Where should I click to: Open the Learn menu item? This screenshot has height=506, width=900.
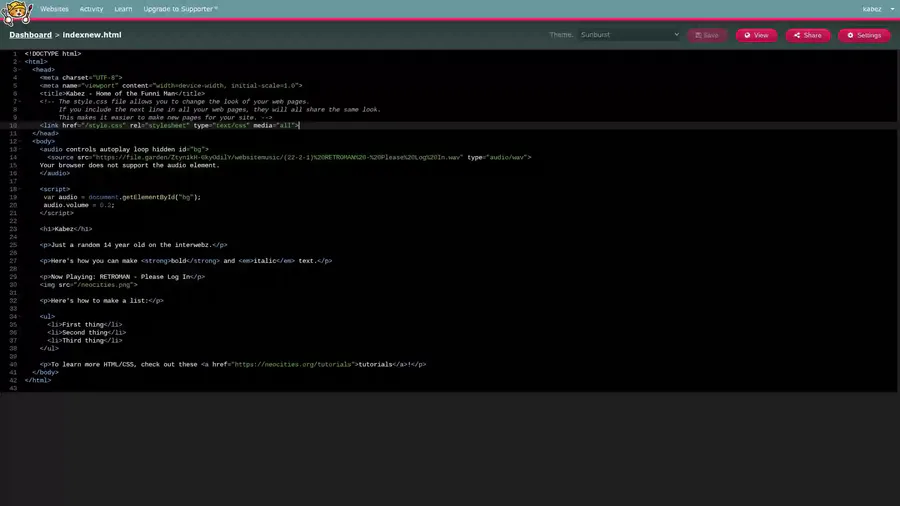coord(123,9)
